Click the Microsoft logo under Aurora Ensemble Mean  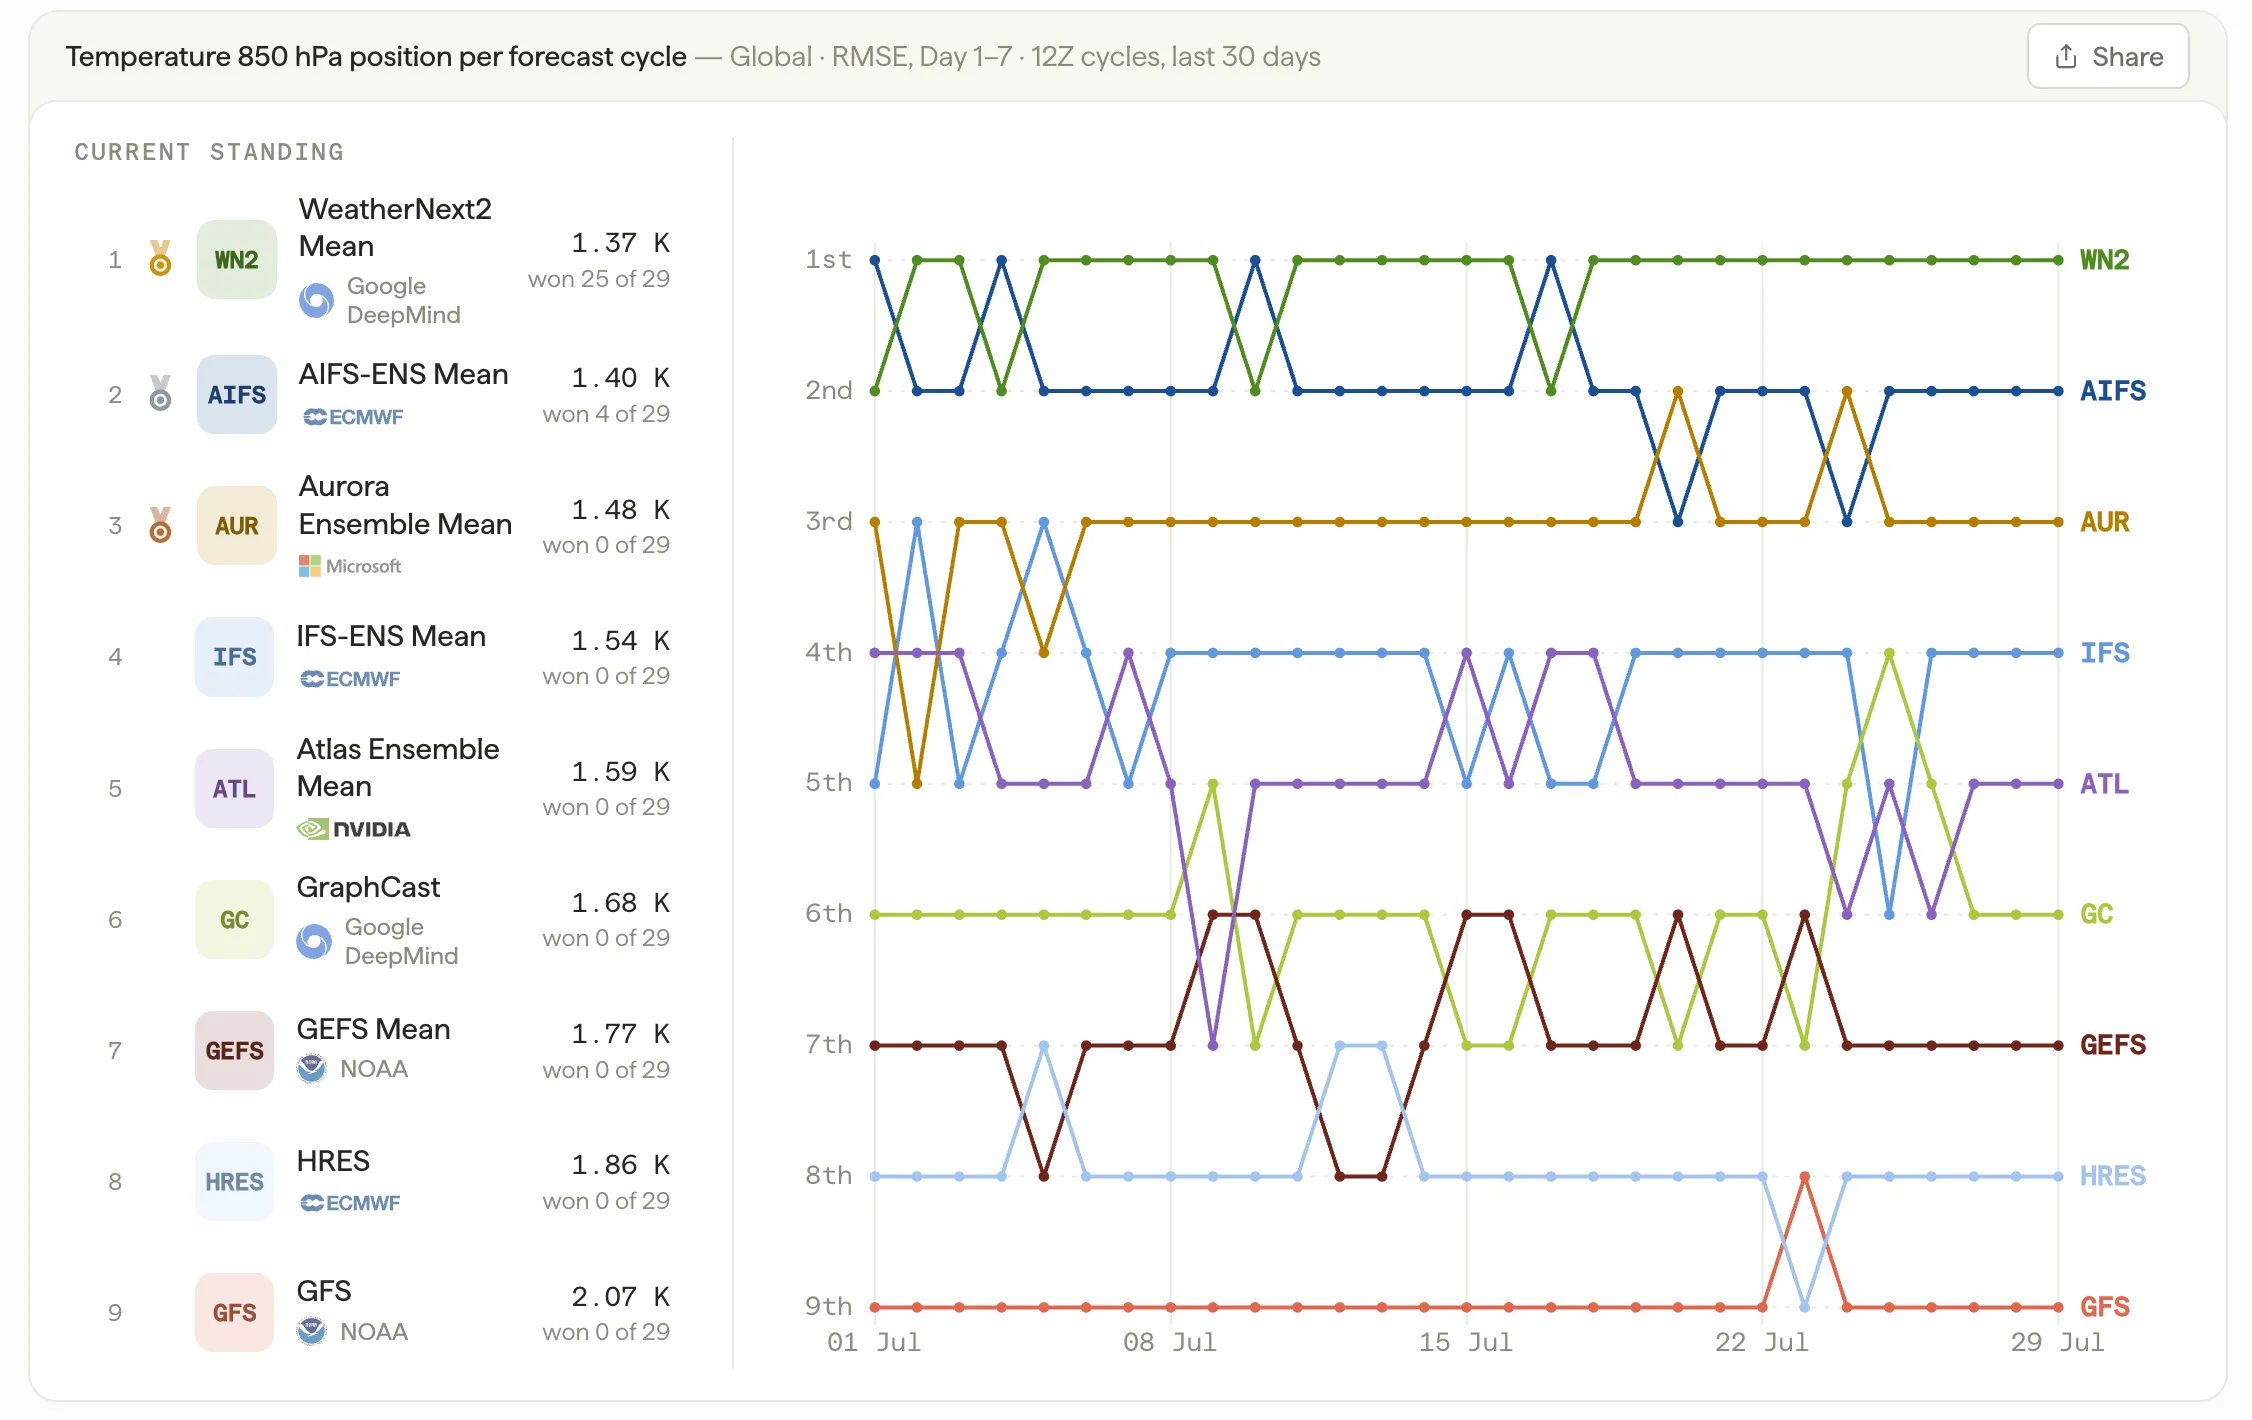(349, 566)
